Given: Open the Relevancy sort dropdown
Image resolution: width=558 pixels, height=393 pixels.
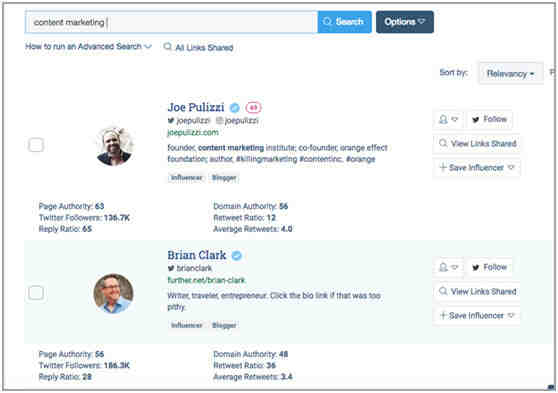Looking at the screenshot, I should coord(511,74).
